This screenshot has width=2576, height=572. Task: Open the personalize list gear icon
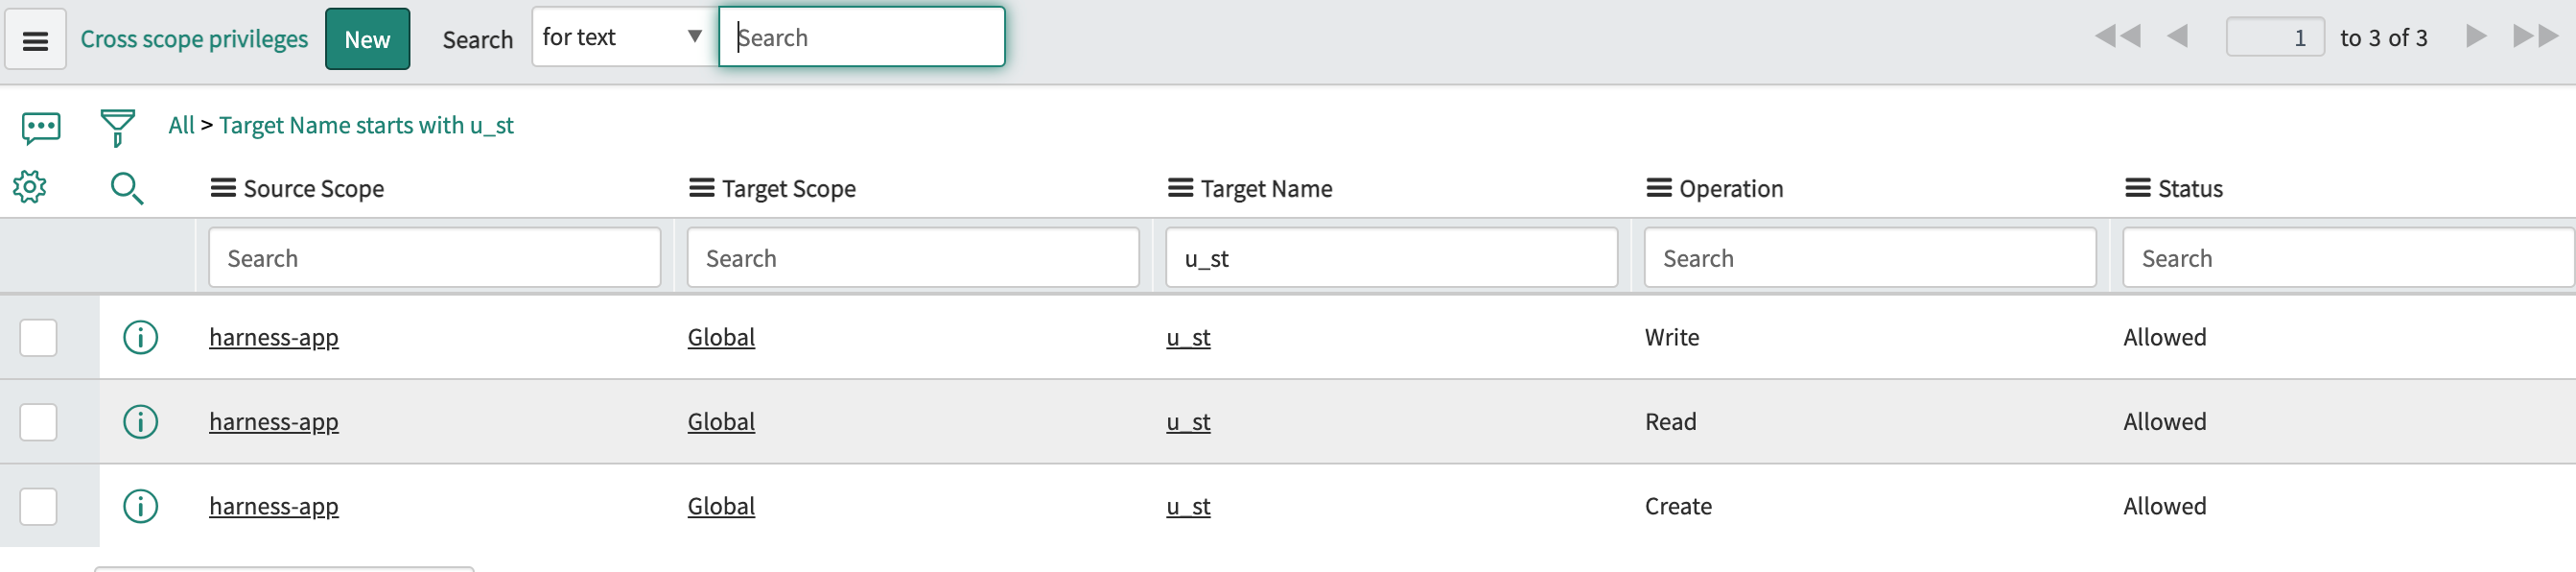(x=30, y=187)
